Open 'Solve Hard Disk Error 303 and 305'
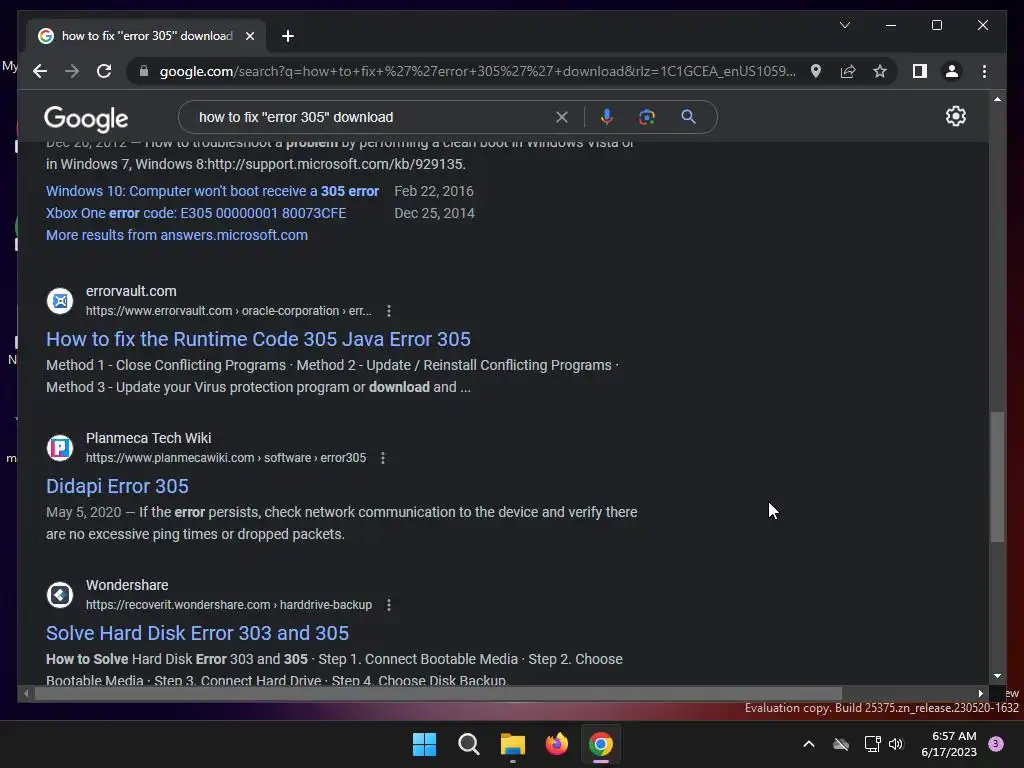This screenshot has width=1024, height=768. pos(197,633)
